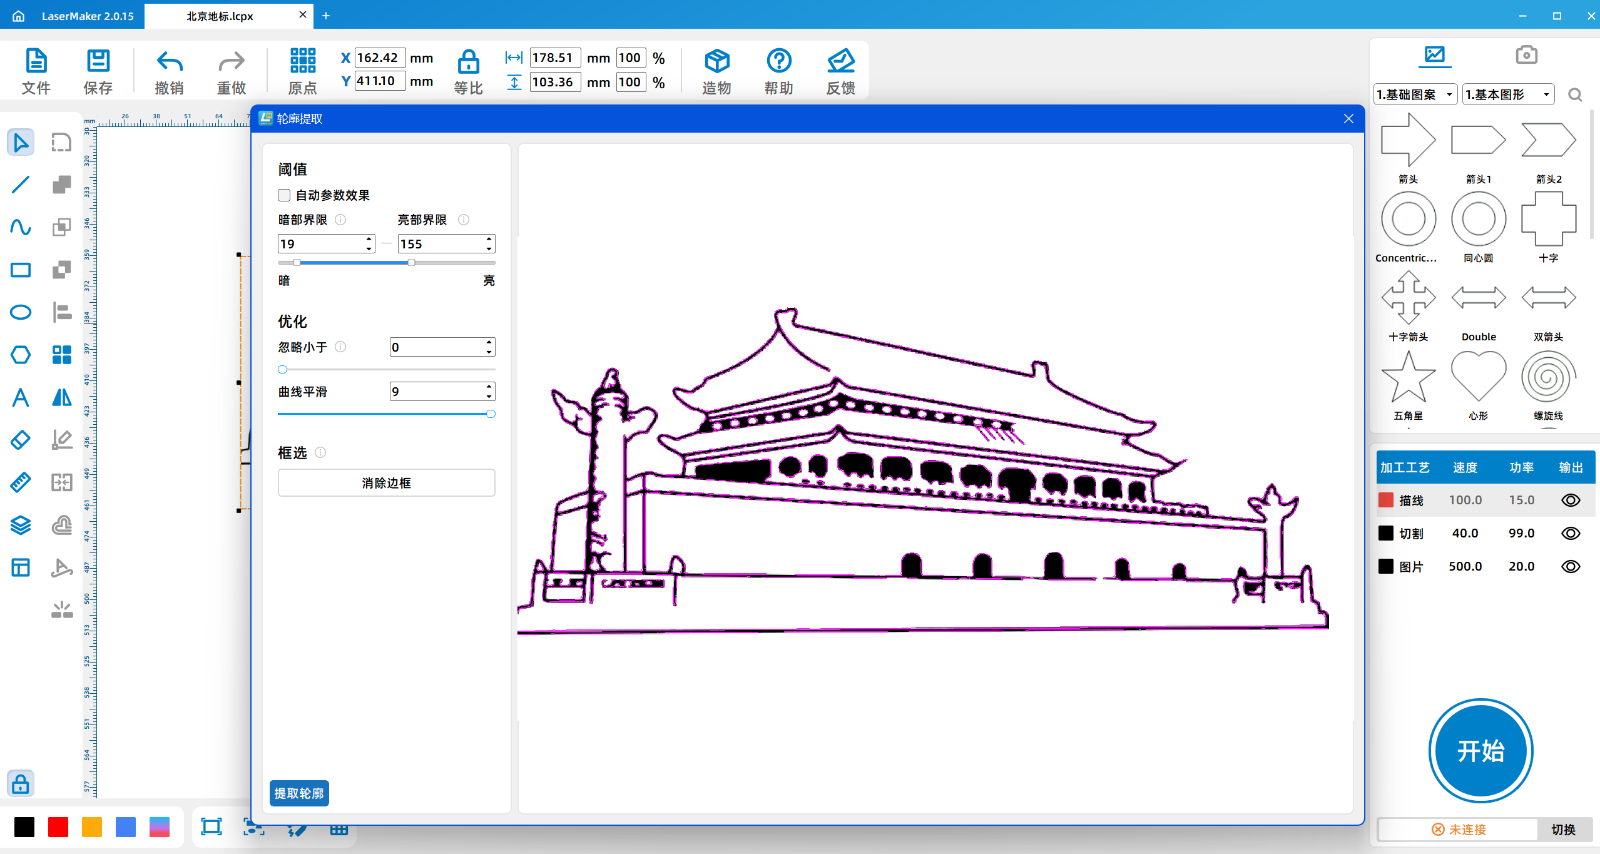The image size is (1600, 854).
Task: Open the camera panel icon
Action: click(1526, 55)
